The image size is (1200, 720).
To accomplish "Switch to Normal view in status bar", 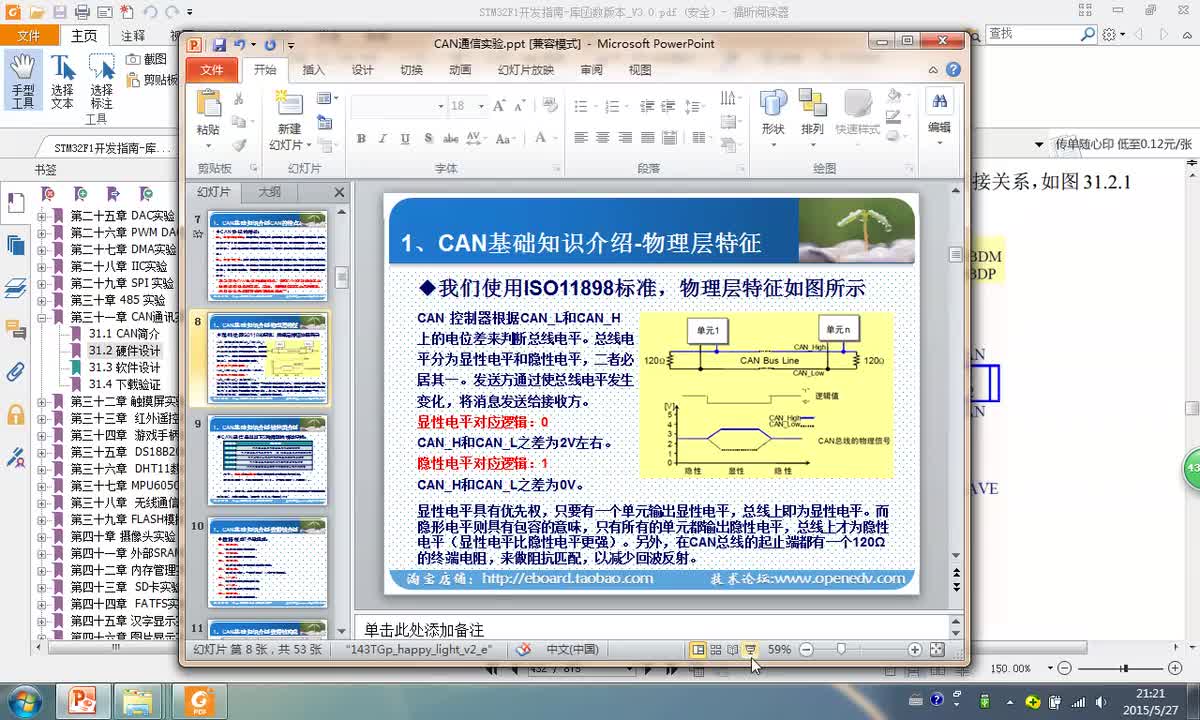I will [x=698, y=650].
